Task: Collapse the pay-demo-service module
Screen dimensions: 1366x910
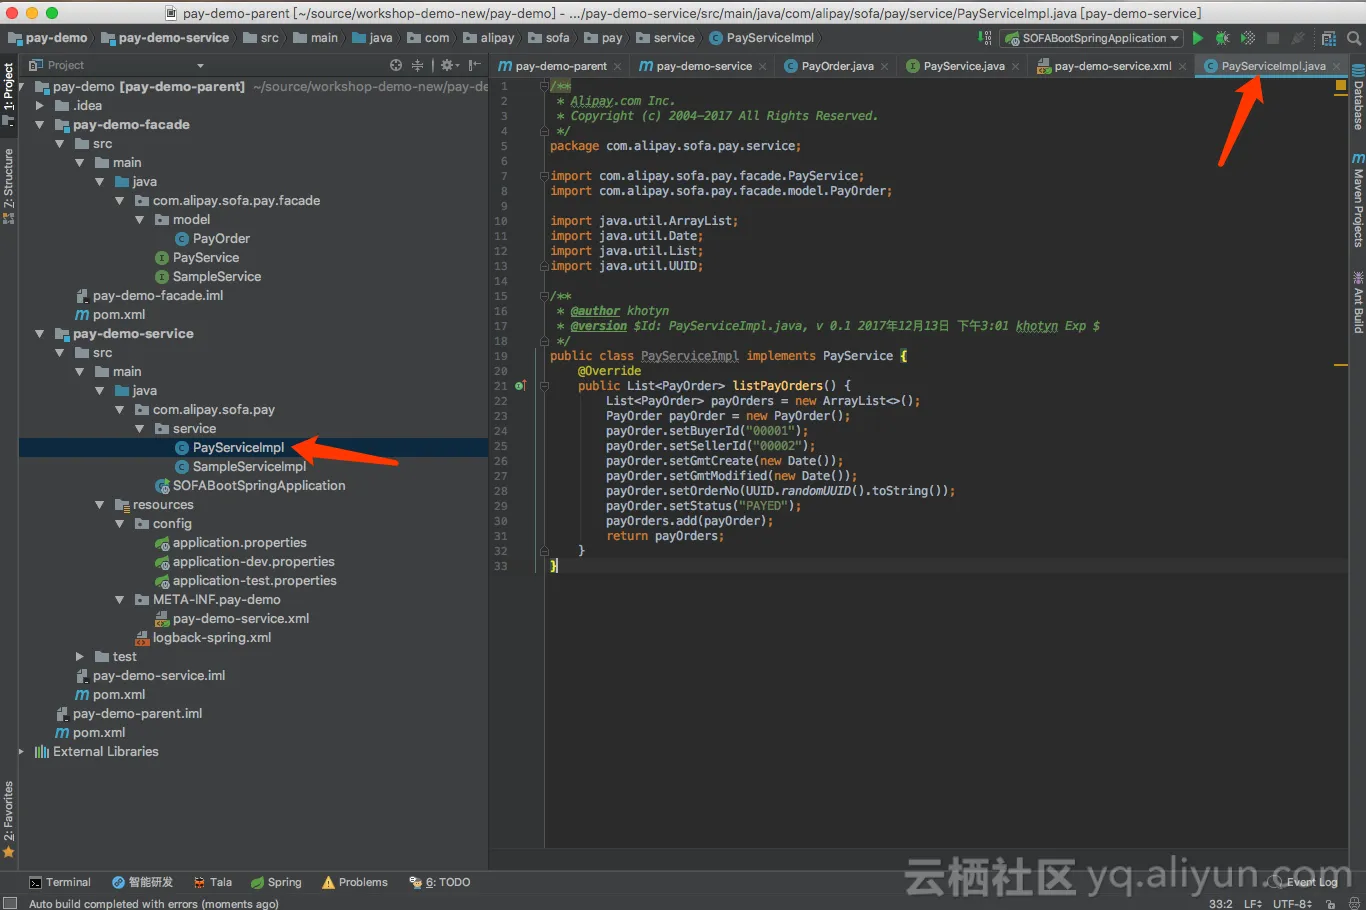Action: (x=40, y=334)
